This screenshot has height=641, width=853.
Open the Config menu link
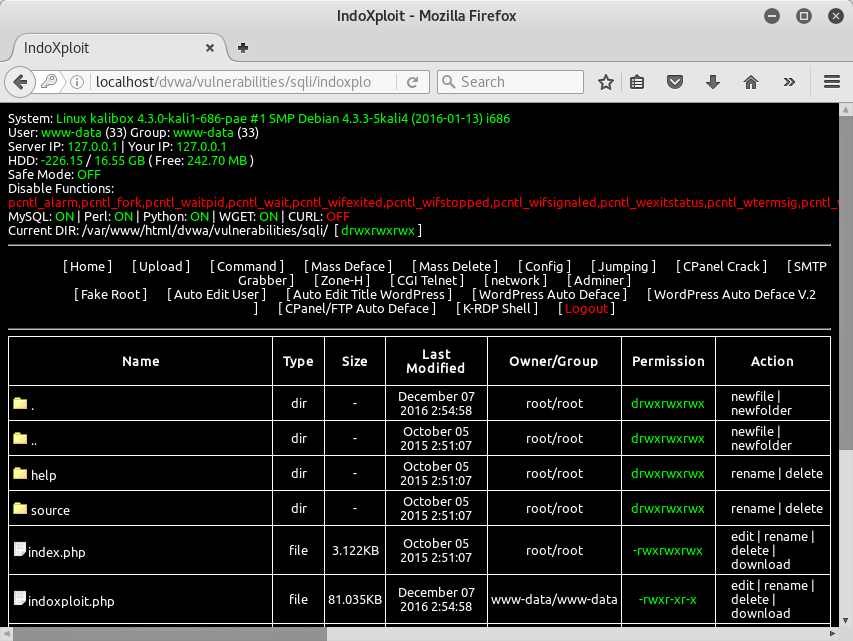(x=545, y=267)
